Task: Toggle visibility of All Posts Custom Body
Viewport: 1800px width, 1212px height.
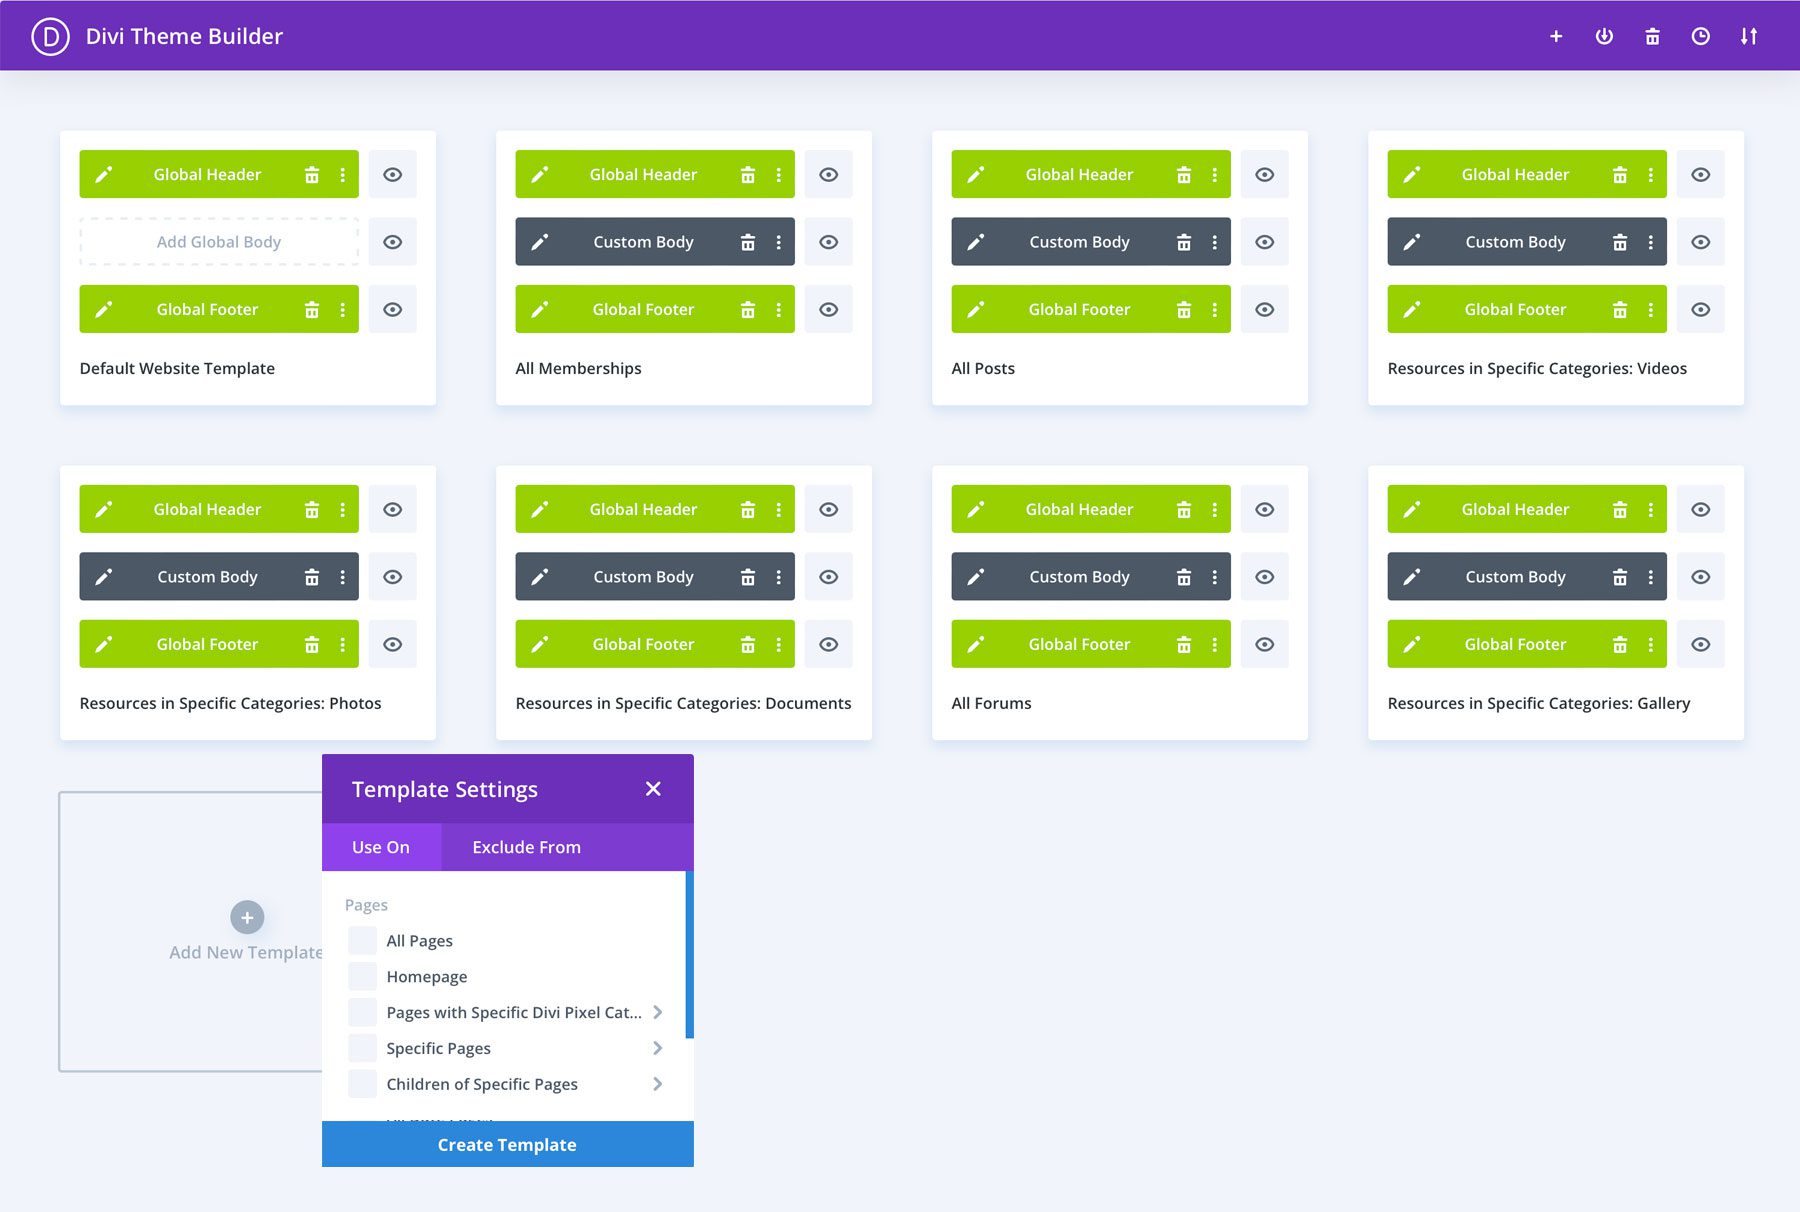Action: pos(1264,241)
